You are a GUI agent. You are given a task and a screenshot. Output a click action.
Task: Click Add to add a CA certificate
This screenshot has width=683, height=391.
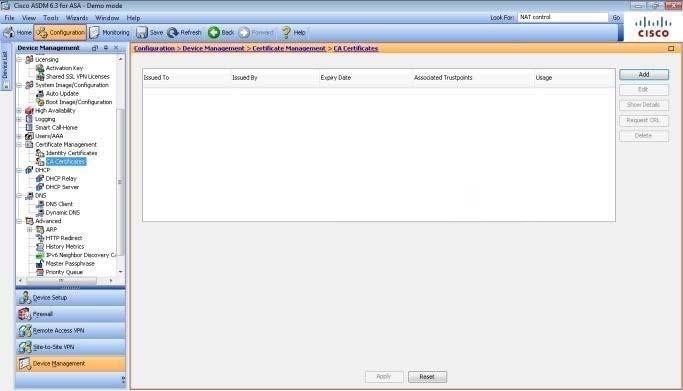pyautogui.click(x=644, y=74)
